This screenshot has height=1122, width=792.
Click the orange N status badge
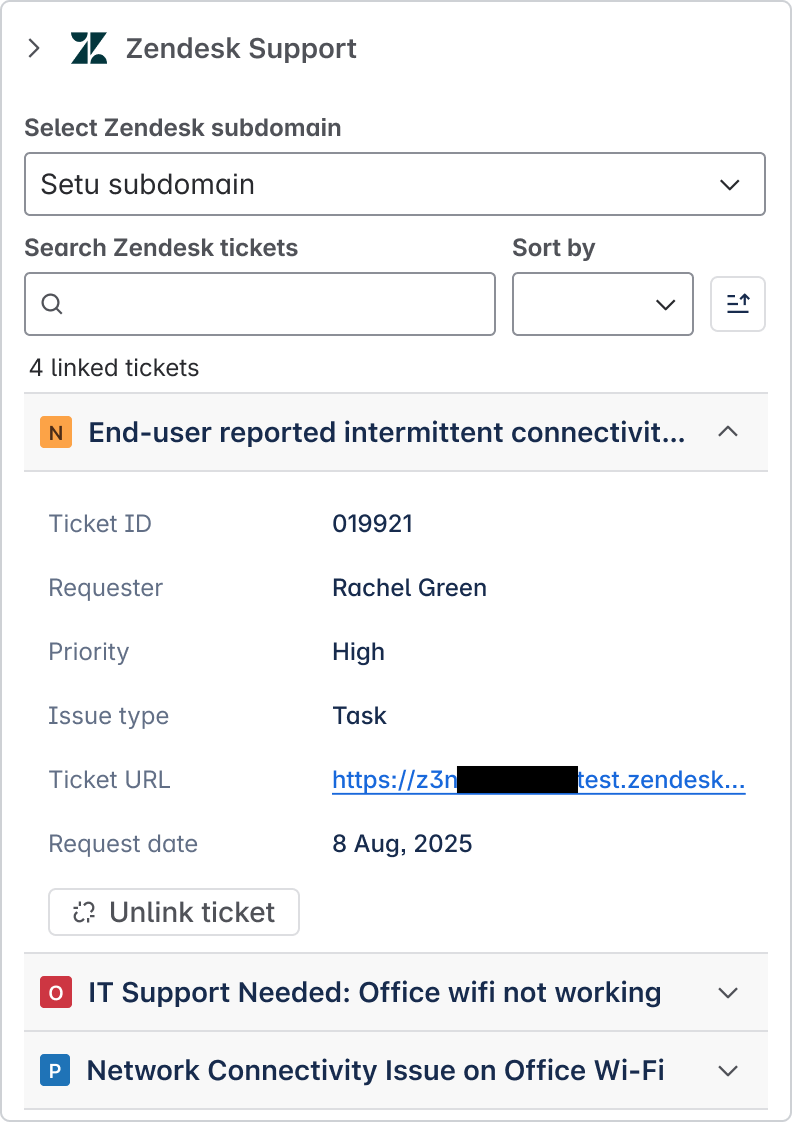click(x=56, y=432)
